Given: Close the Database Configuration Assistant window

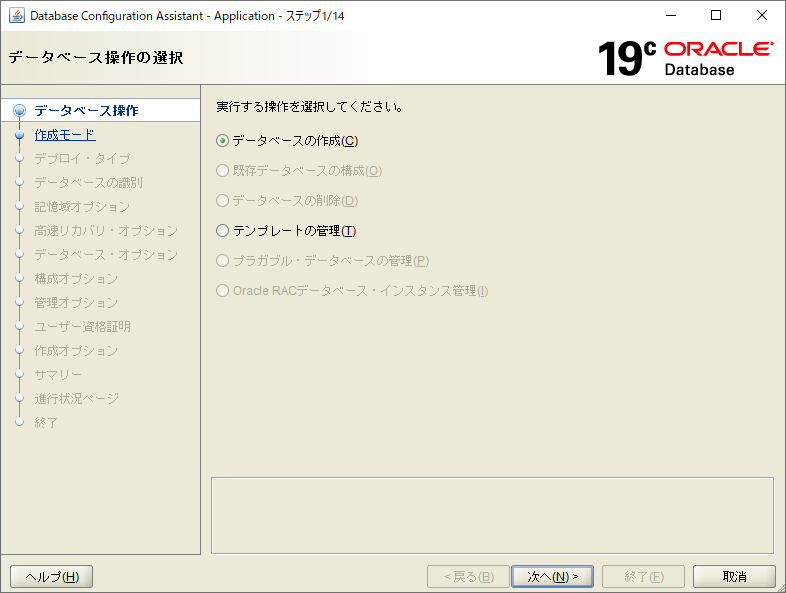Looking at the screenshot, I should tap(761, 16).
